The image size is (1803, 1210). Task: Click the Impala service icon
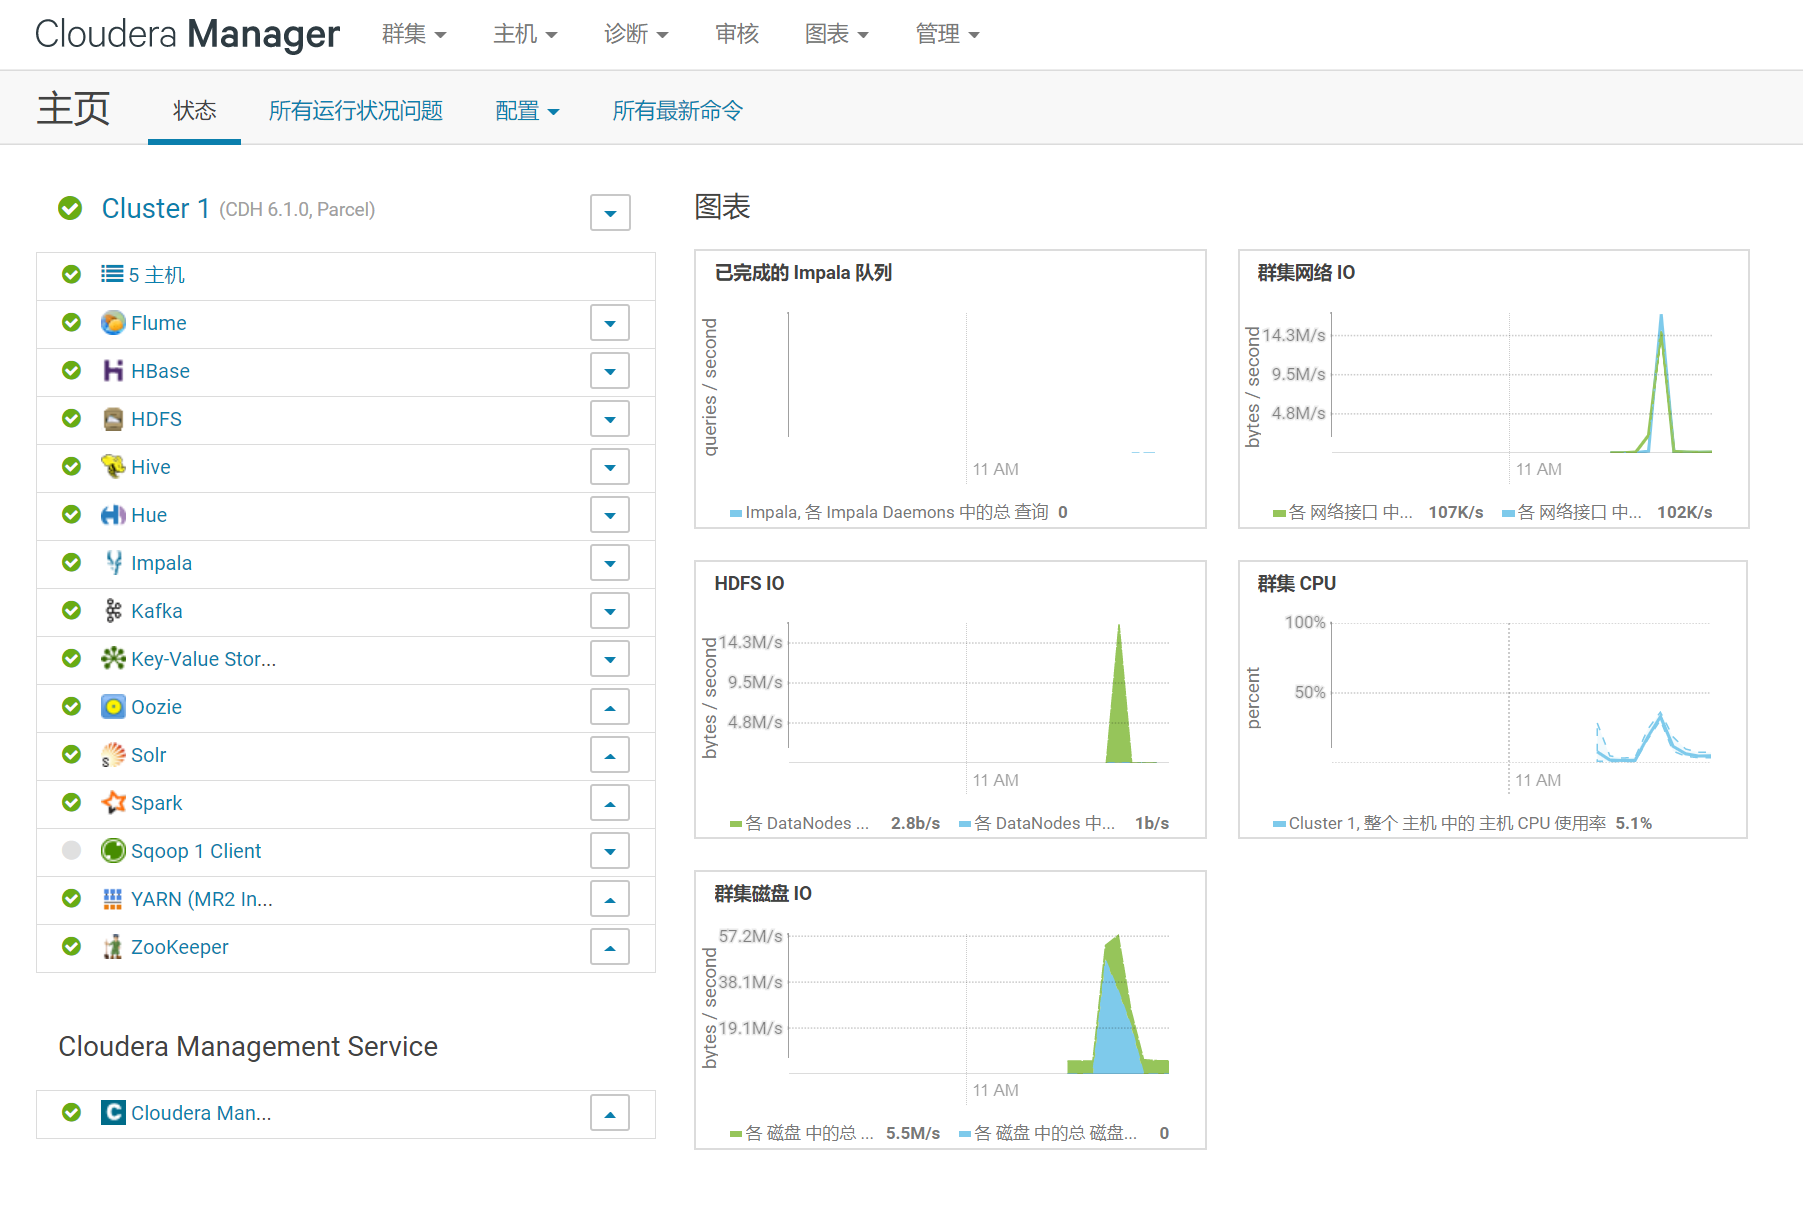tap(113, 563)
